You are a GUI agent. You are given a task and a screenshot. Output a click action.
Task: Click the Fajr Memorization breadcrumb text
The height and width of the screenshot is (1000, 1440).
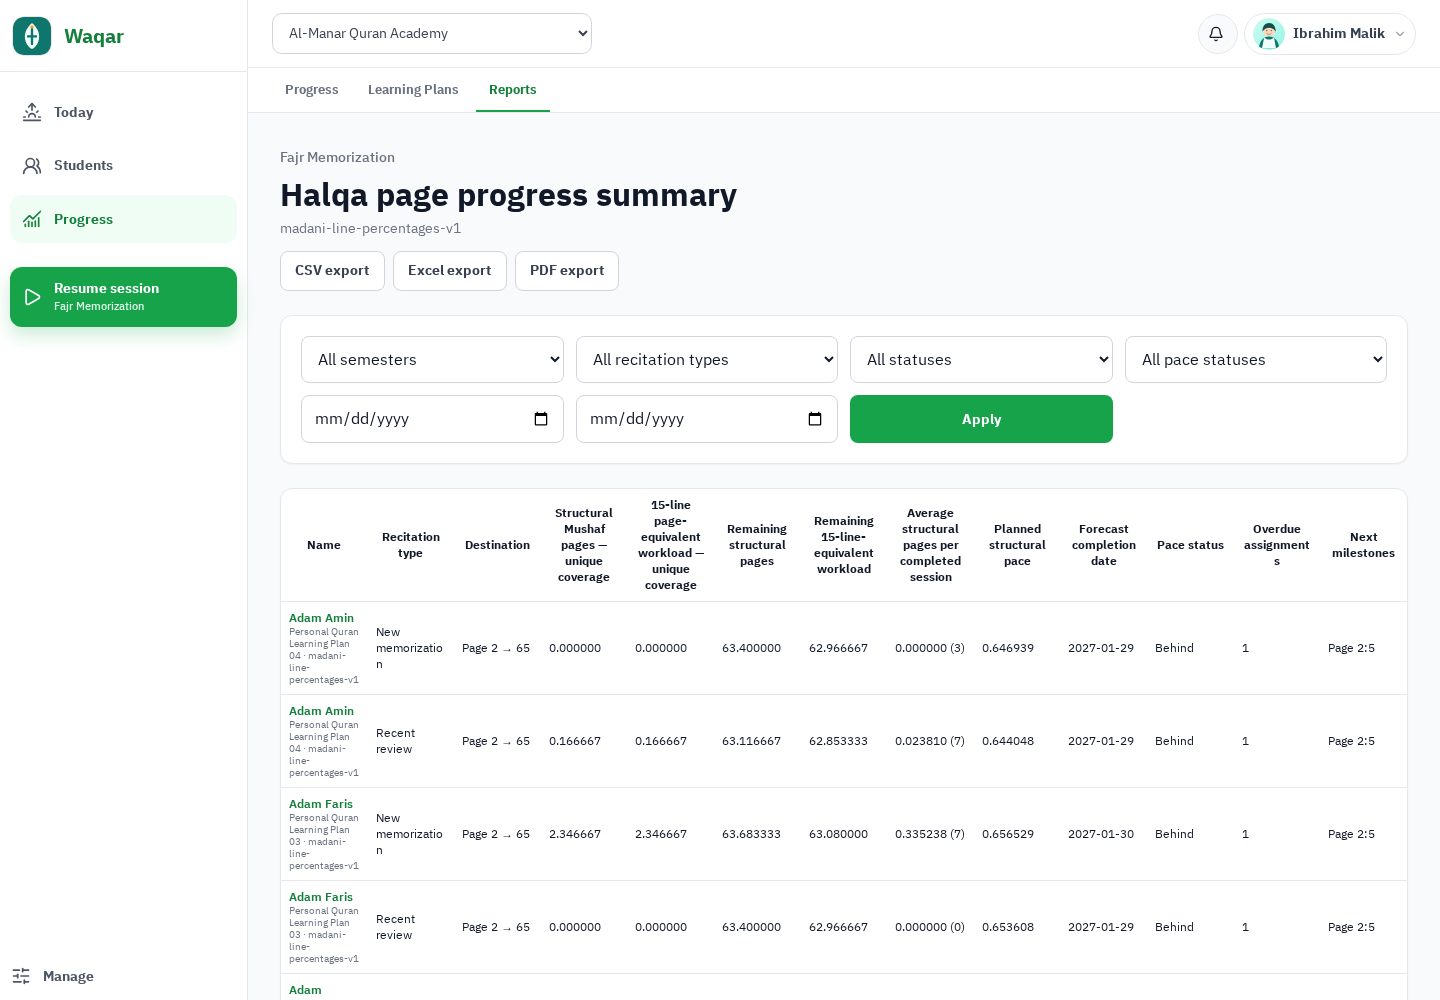pos(337,157)
